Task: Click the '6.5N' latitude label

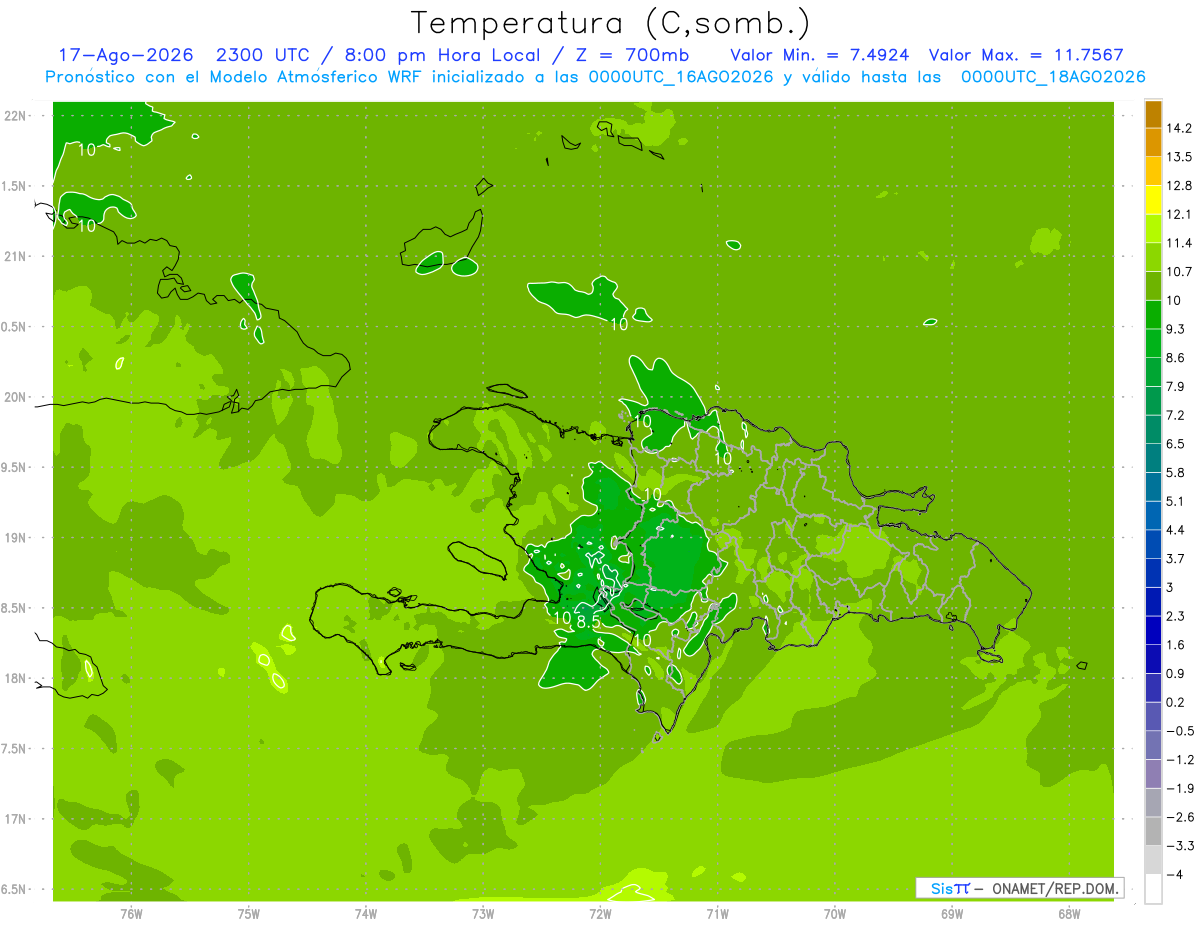Action: click(14, 890)
